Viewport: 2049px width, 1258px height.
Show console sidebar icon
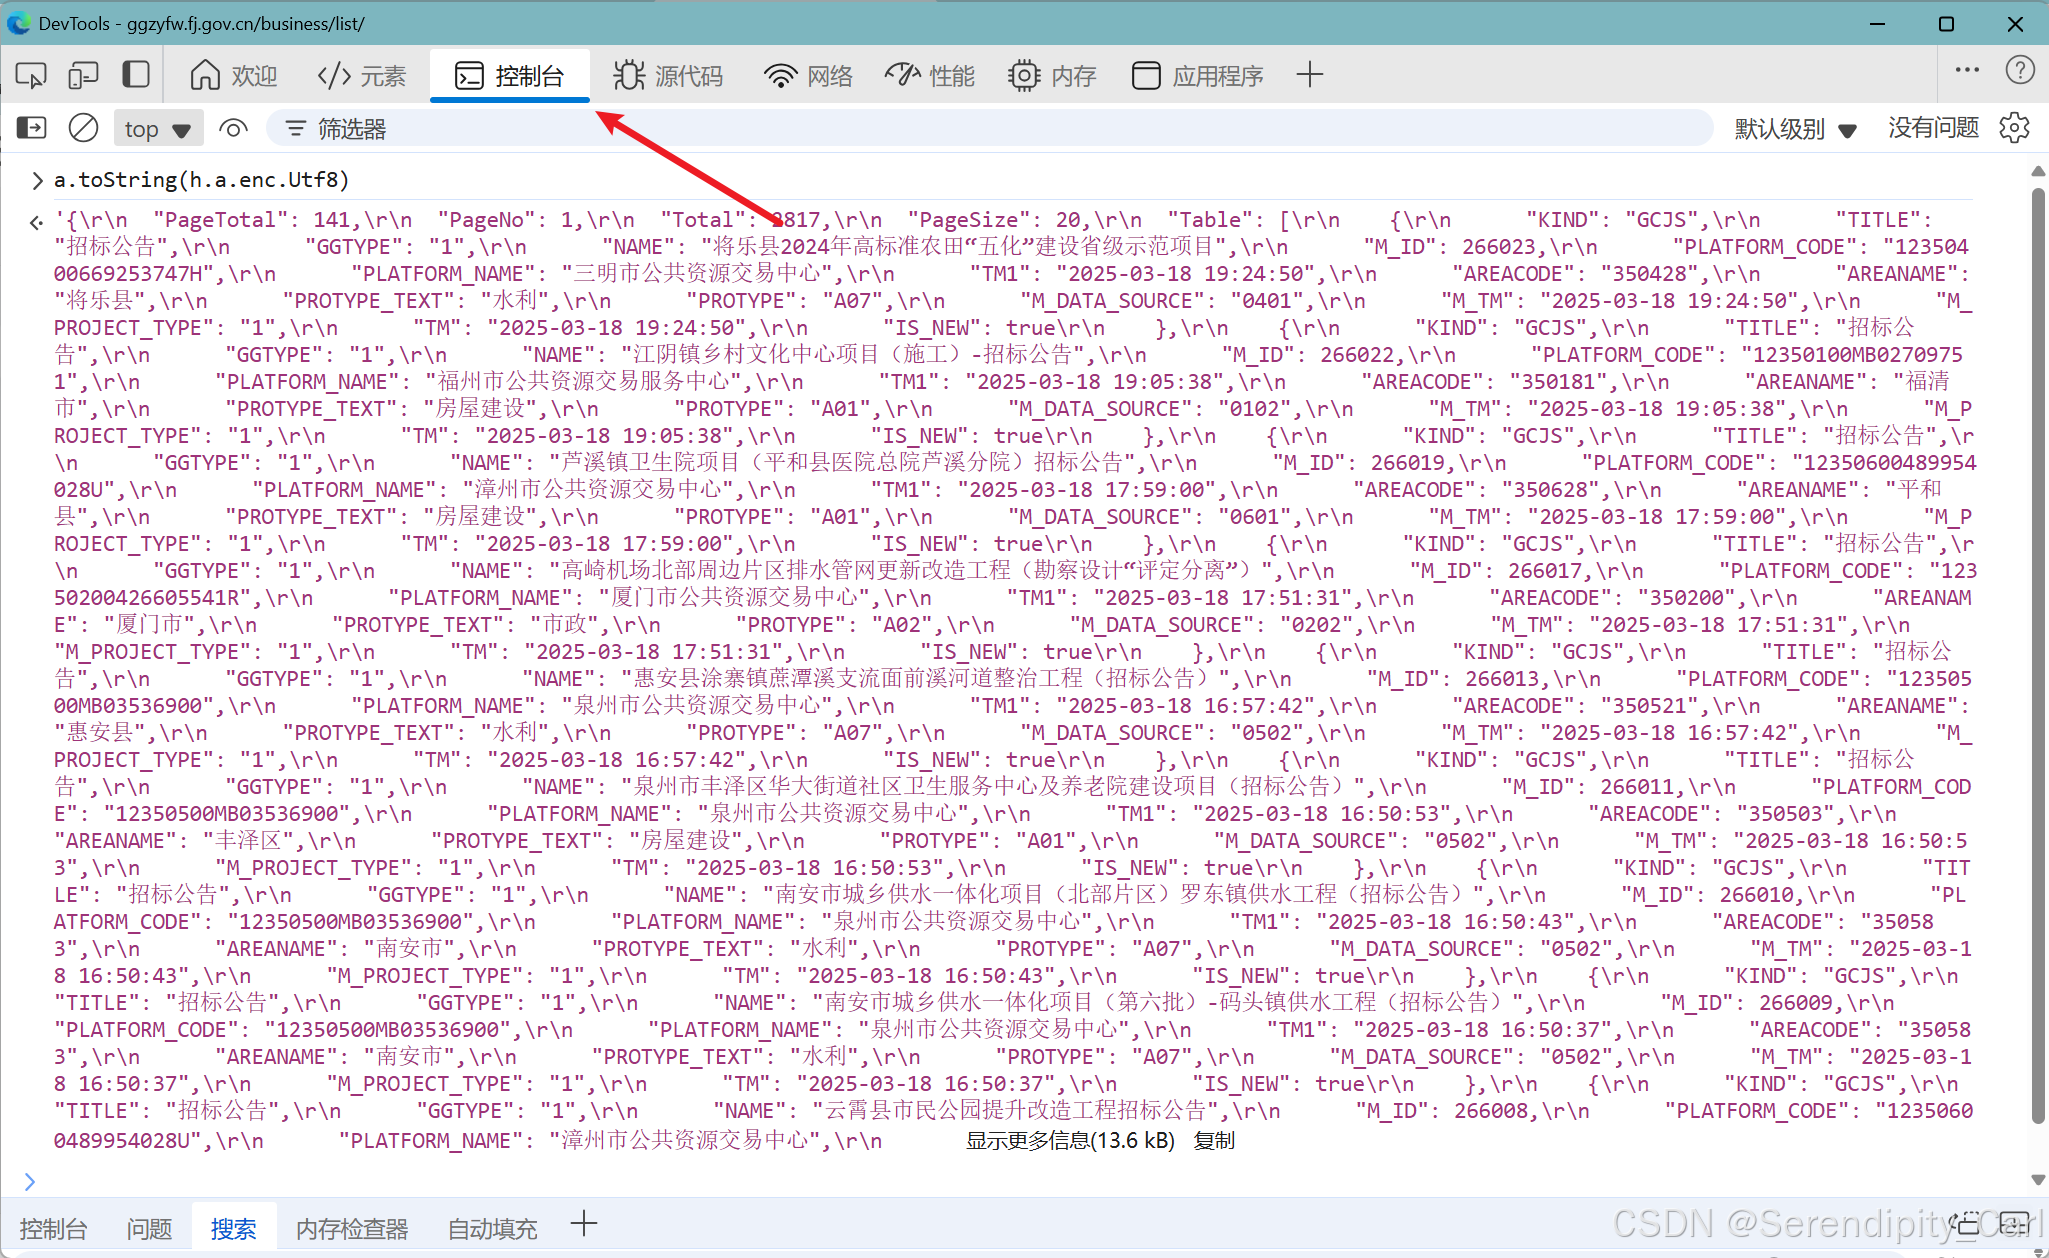click(32, 128)
